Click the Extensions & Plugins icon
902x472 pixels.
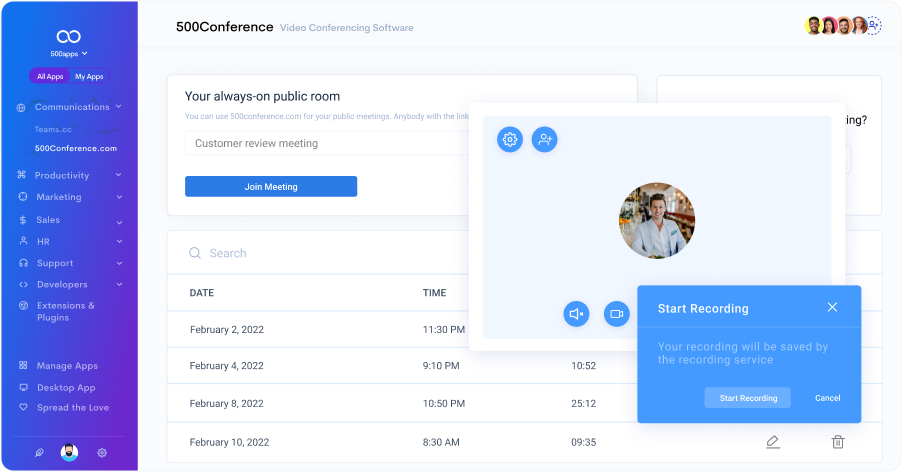coord(24,306)
